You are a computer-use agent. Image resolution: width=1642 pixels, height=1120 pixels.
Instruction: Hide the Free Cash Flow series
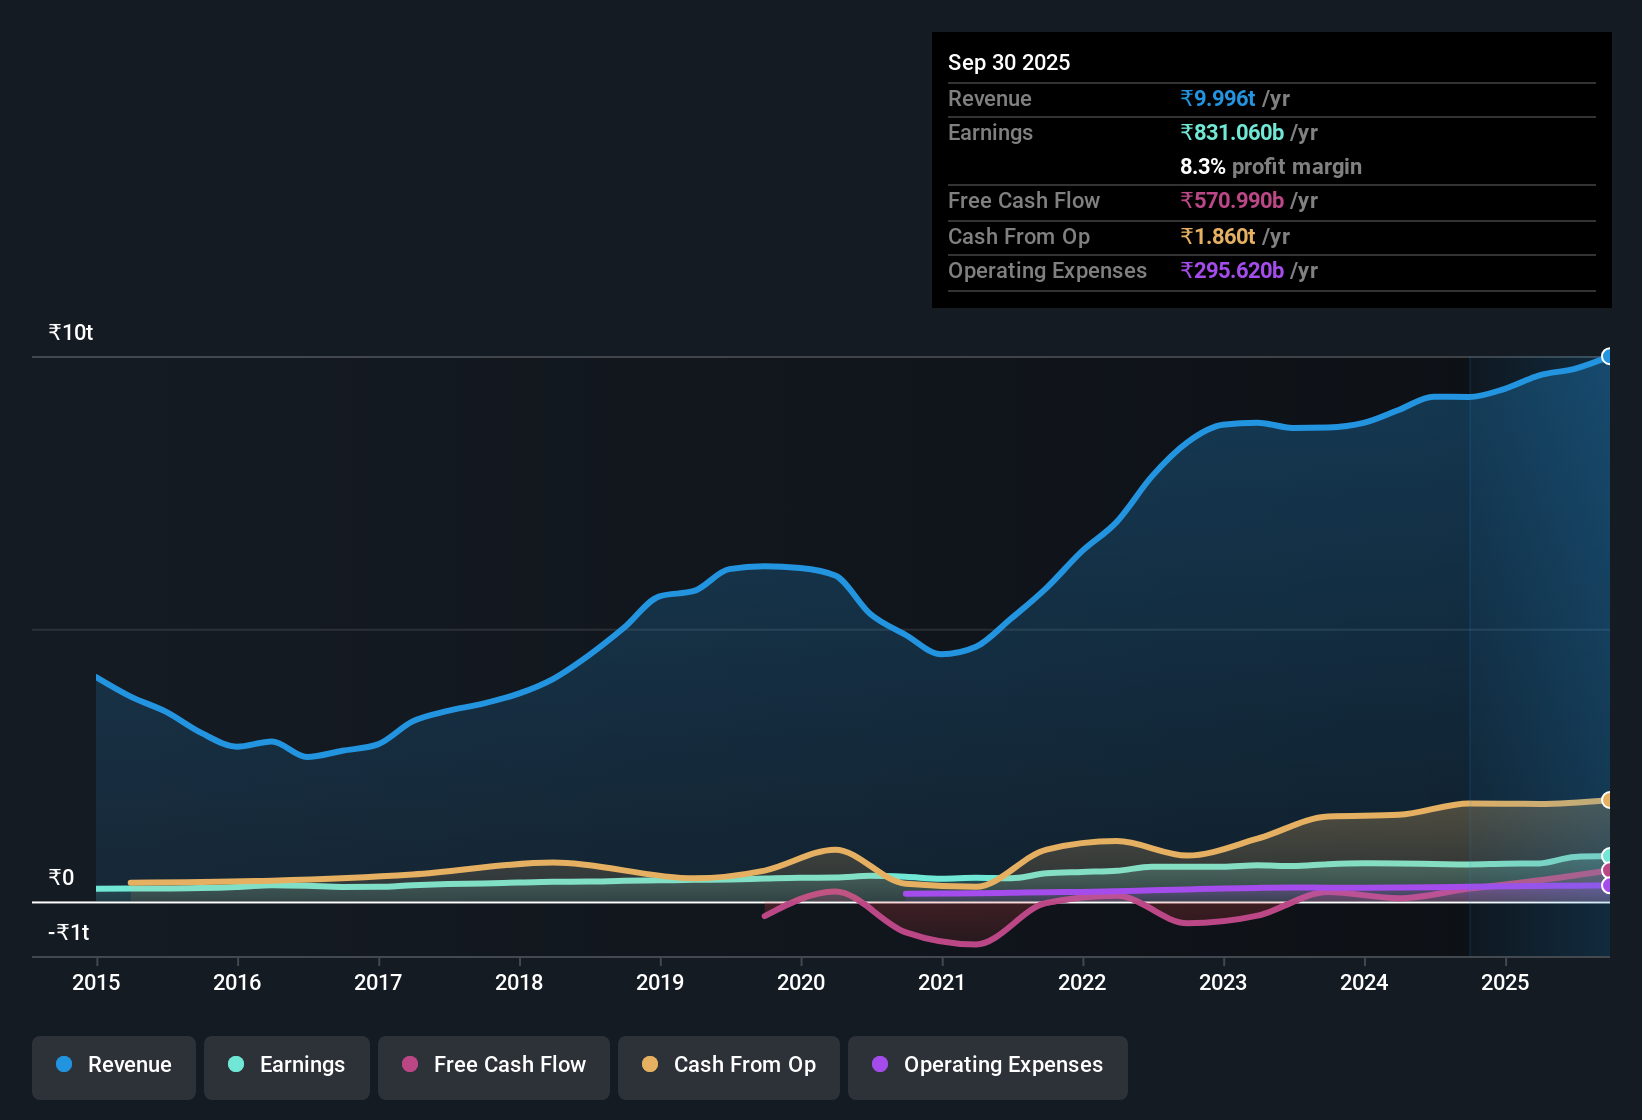click(x=493, y=1065)
